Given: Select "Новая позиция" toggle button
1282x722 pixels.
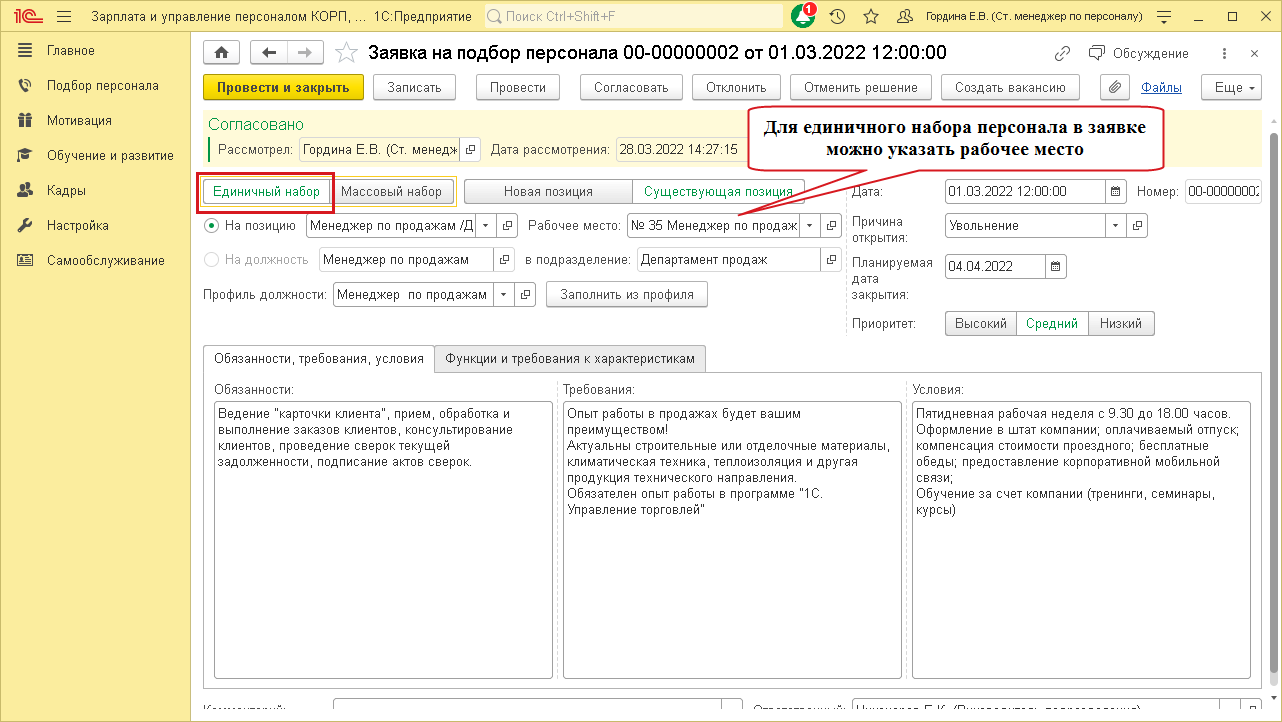Looking at the screenshot, I should pyautogui.click(x=548, y=191).
